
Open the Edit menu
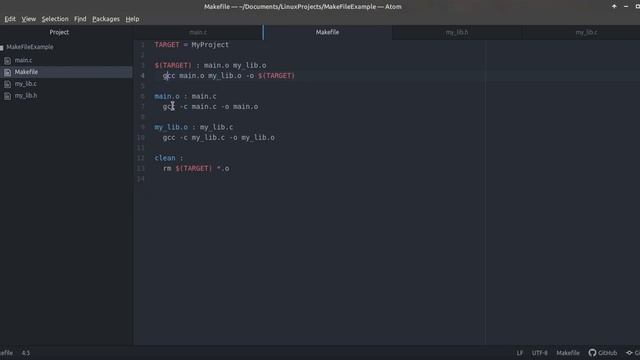point(10,19)
